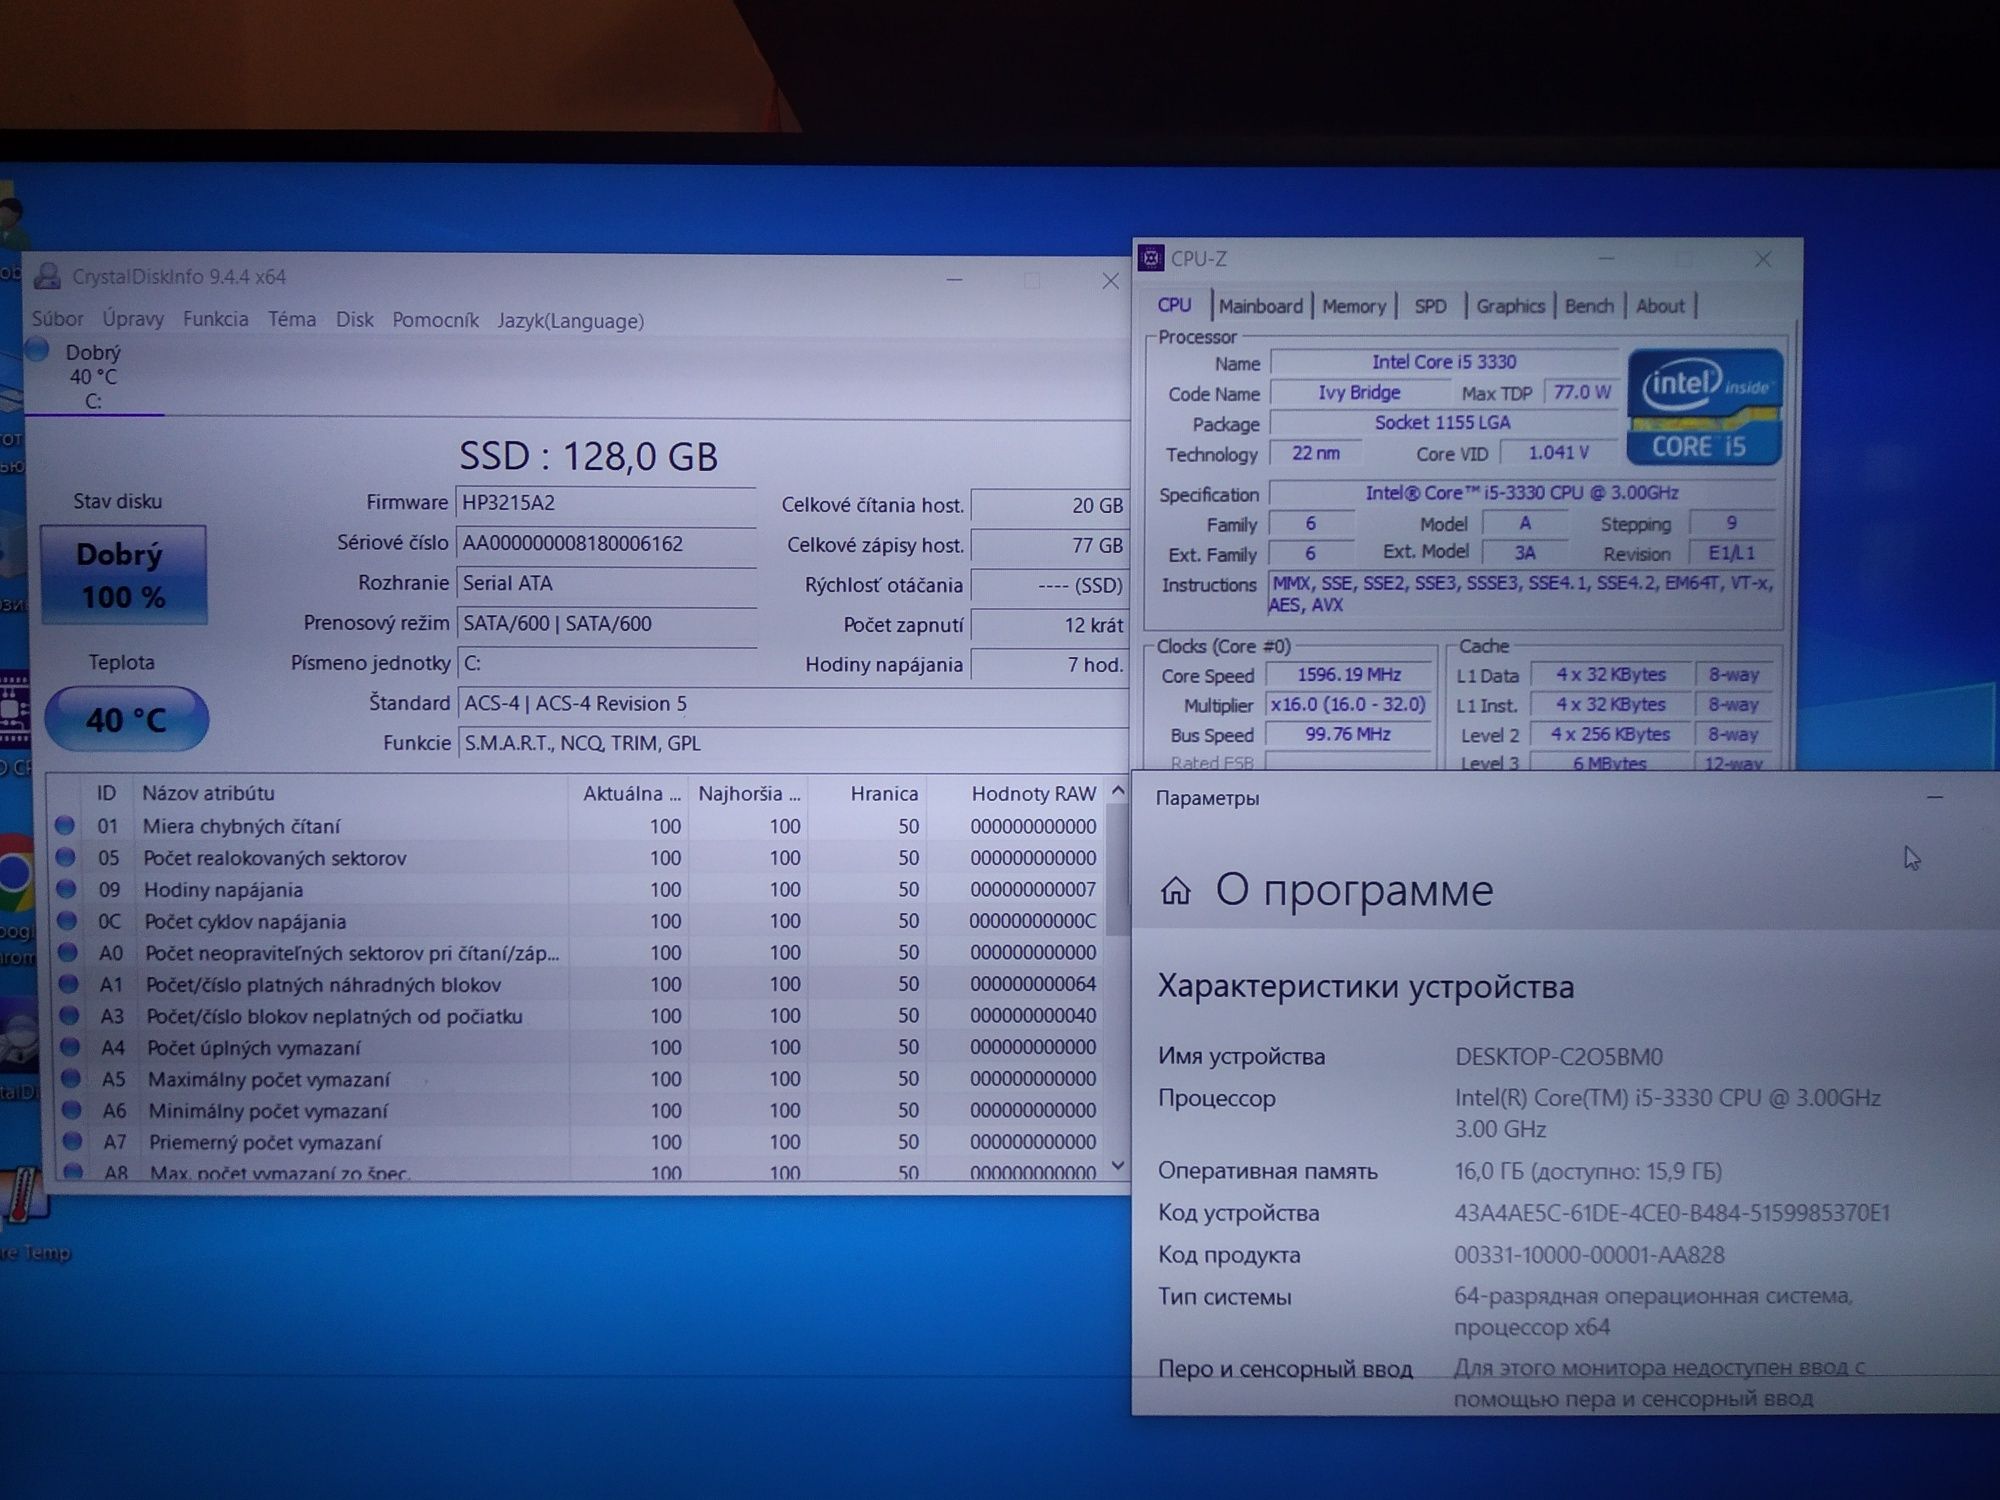
Task: Click status dot for A7 Priemerný počet vymazaní
Action: pos(71,1141)
